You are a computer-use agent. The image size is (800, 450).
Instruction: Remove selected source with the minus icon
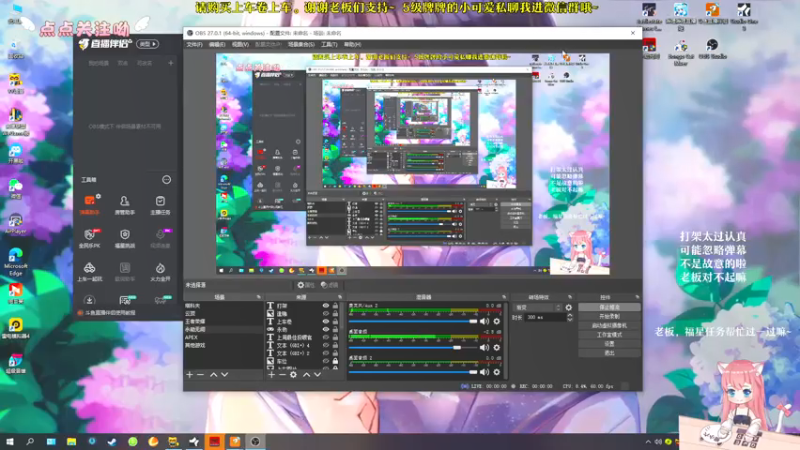tap(282, 375)
